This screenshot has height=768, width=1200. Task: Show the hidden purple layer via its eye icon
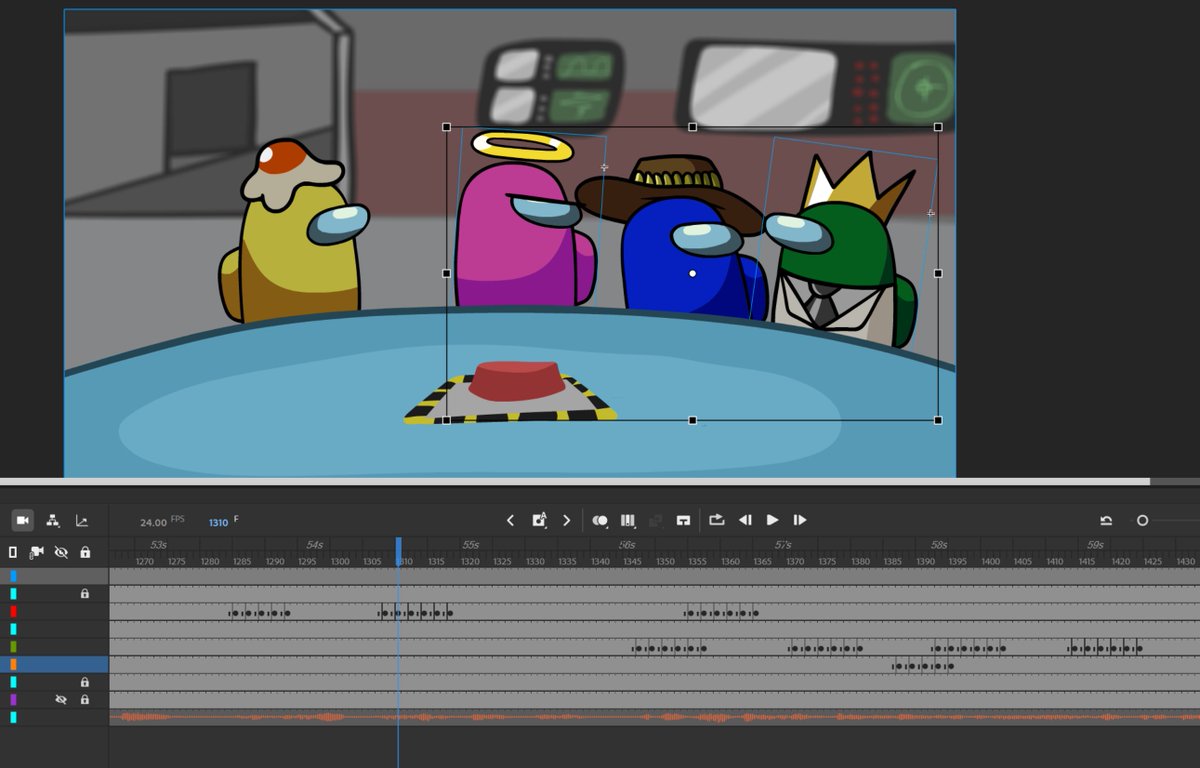61,700
